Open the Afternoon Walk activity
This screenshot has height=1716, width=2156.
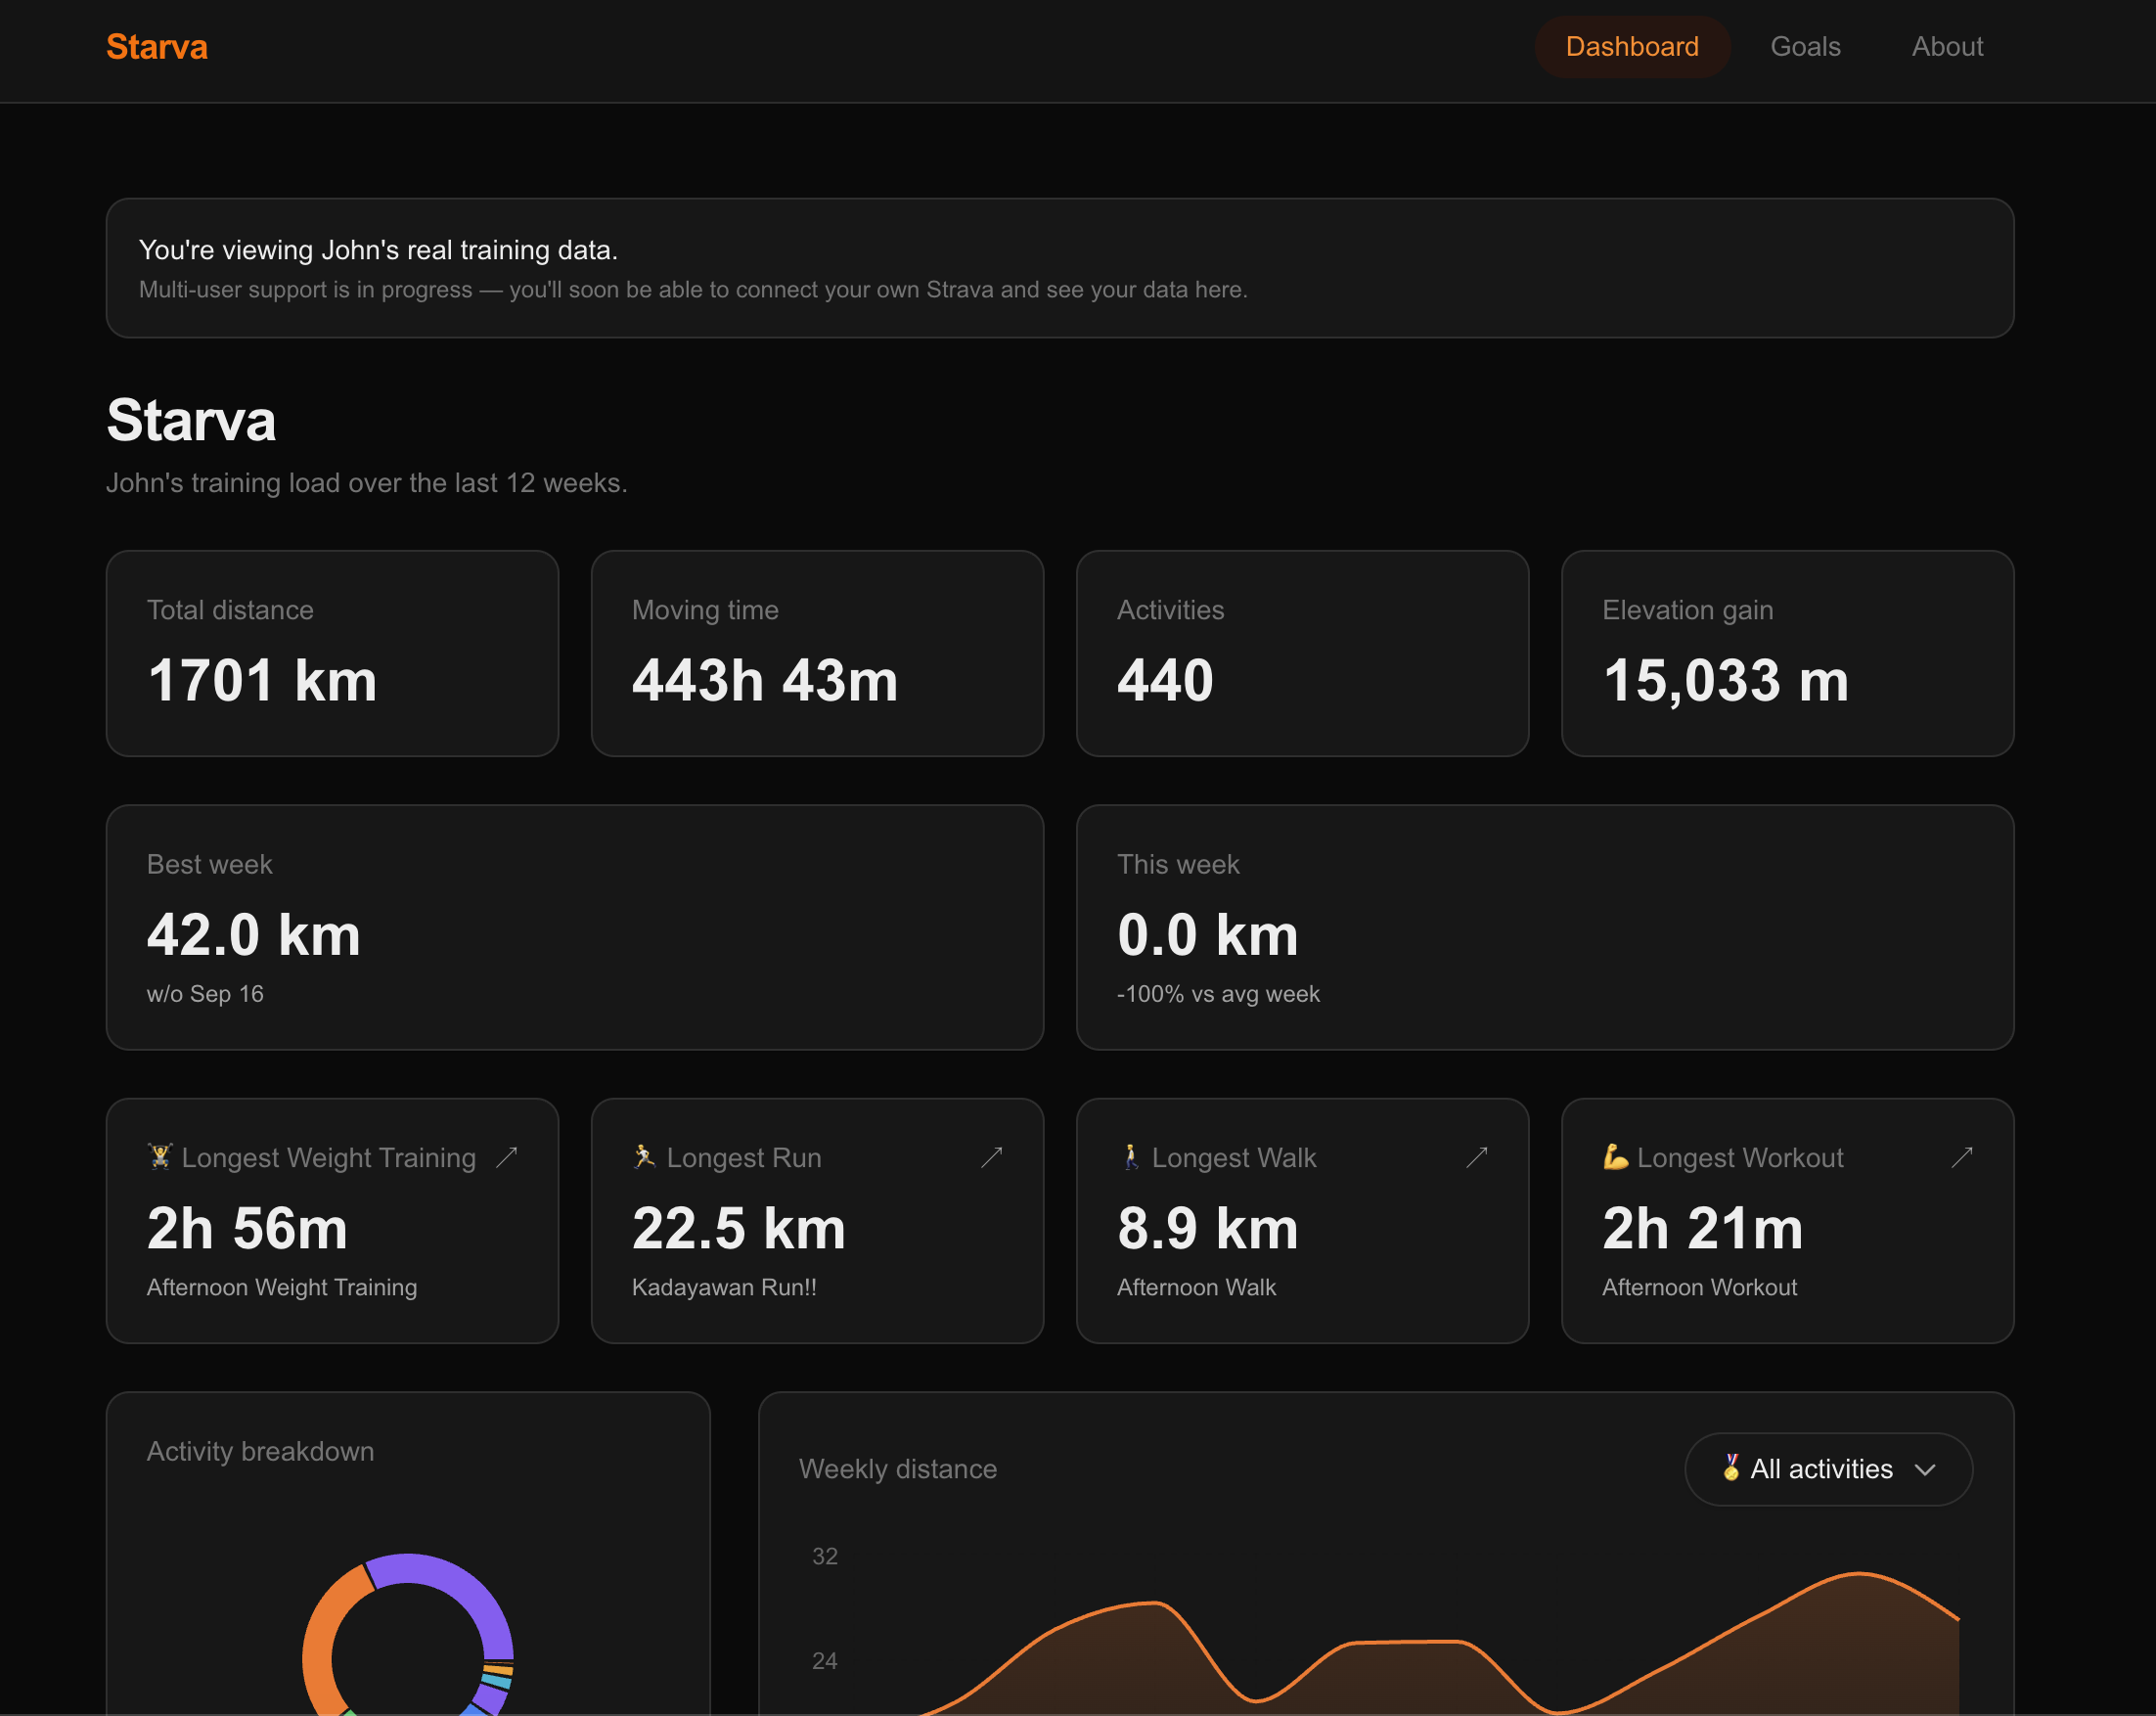[1196, 1287]
